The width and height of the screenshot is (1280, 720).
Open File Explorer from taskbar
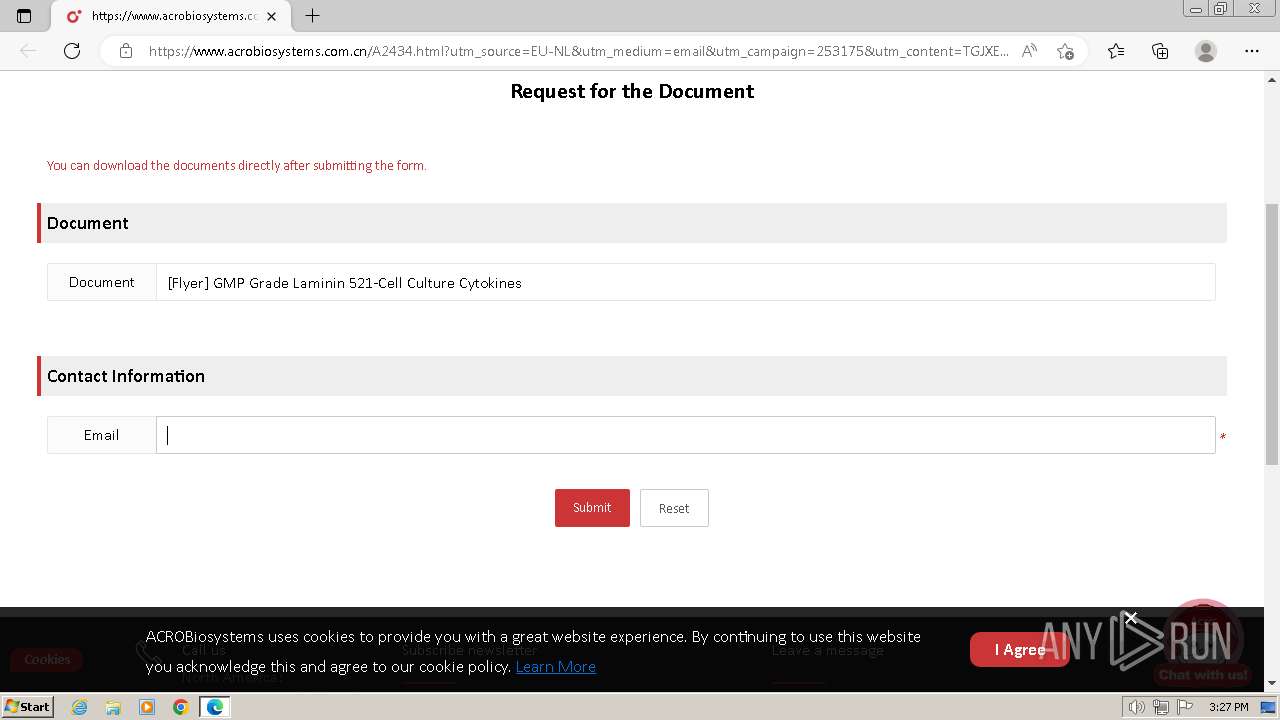tap(113, 707)
